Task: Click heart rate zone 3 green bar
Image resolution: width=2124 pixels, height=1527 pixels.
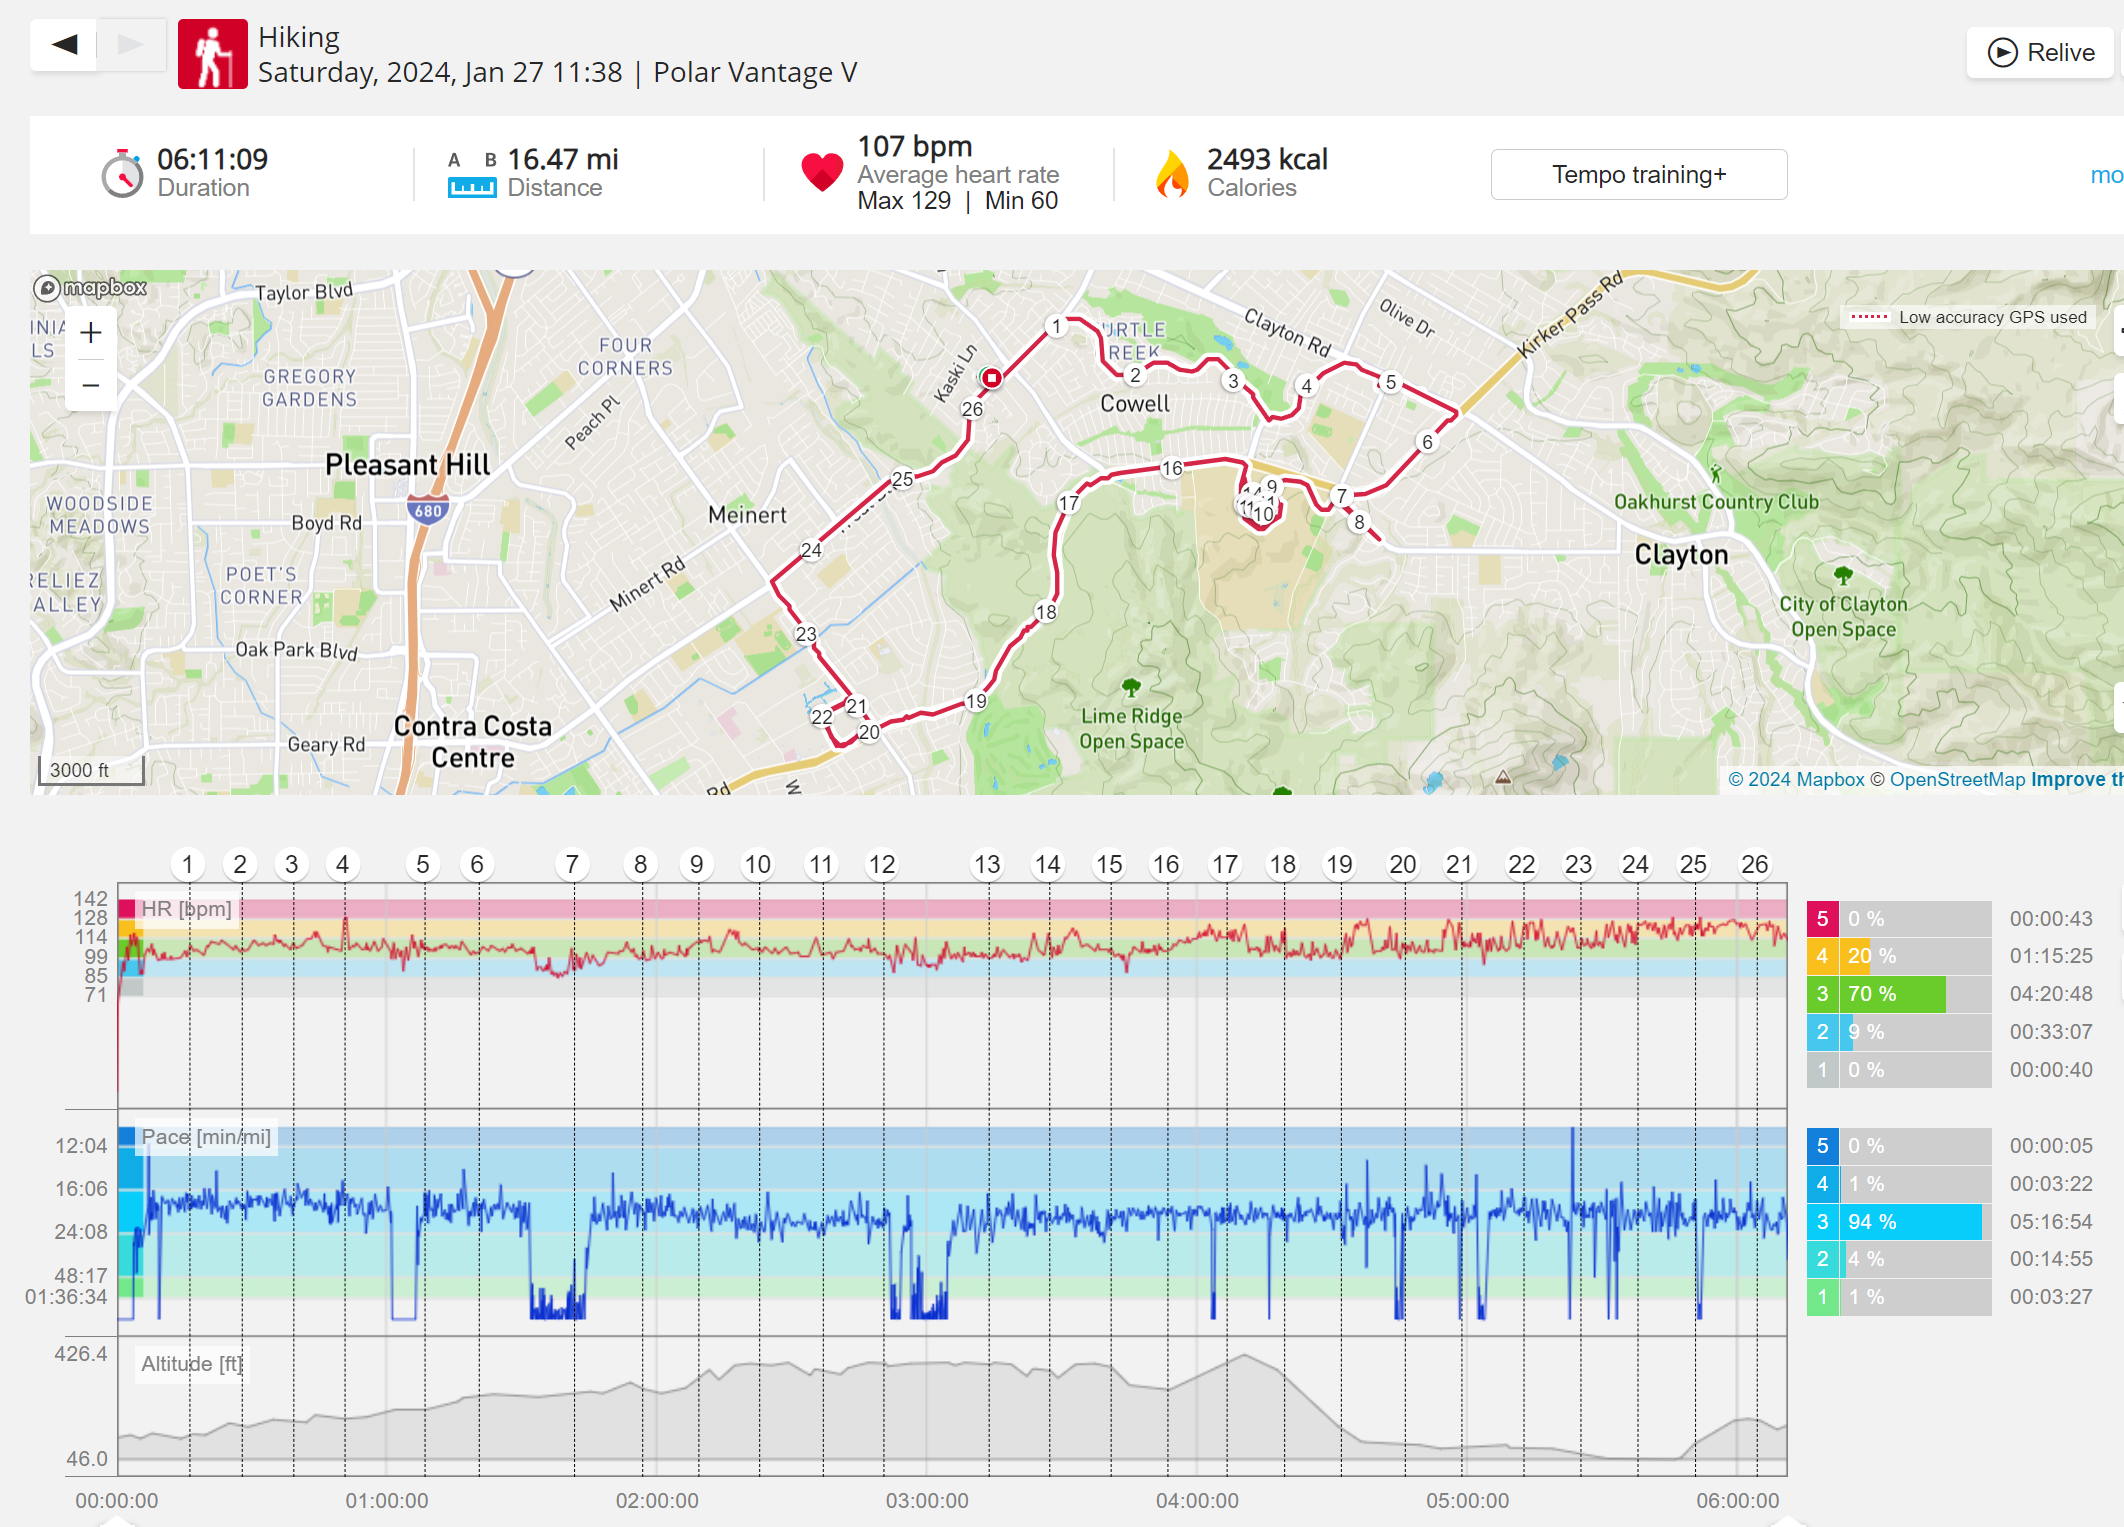Action: click(x=1893, y=994)
